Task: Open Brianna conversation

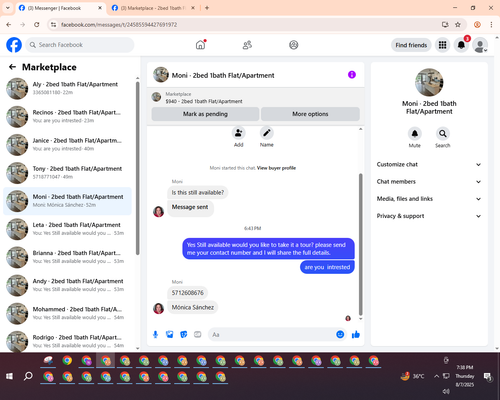Action: (68, 257)
